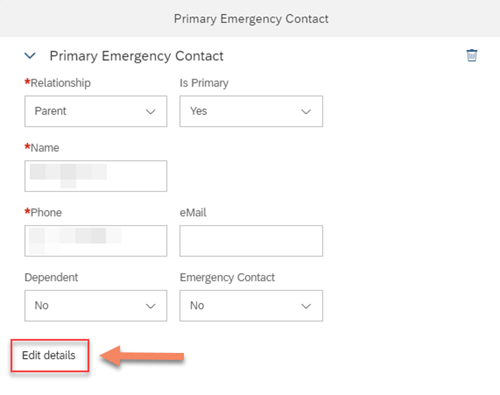Collapse the Primary Emergency Contact section chevron
Viewport: 500px width, 395px height.
tap(30, 56)
